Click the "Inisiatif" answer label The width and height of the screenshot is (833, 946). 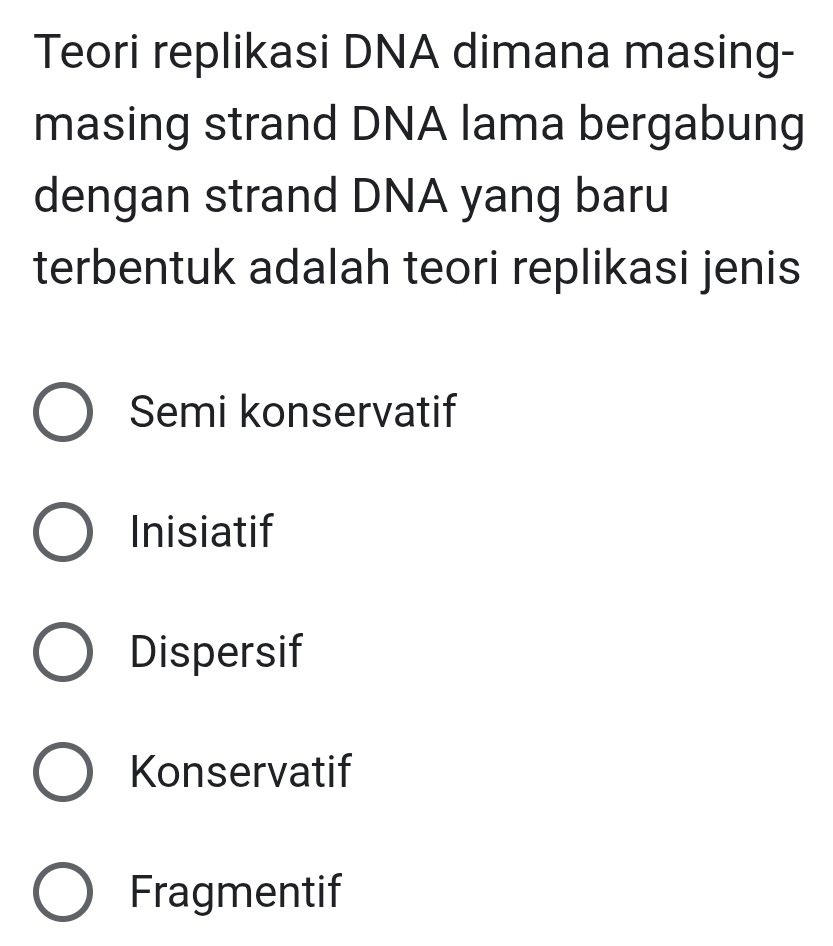coord(201,531)
